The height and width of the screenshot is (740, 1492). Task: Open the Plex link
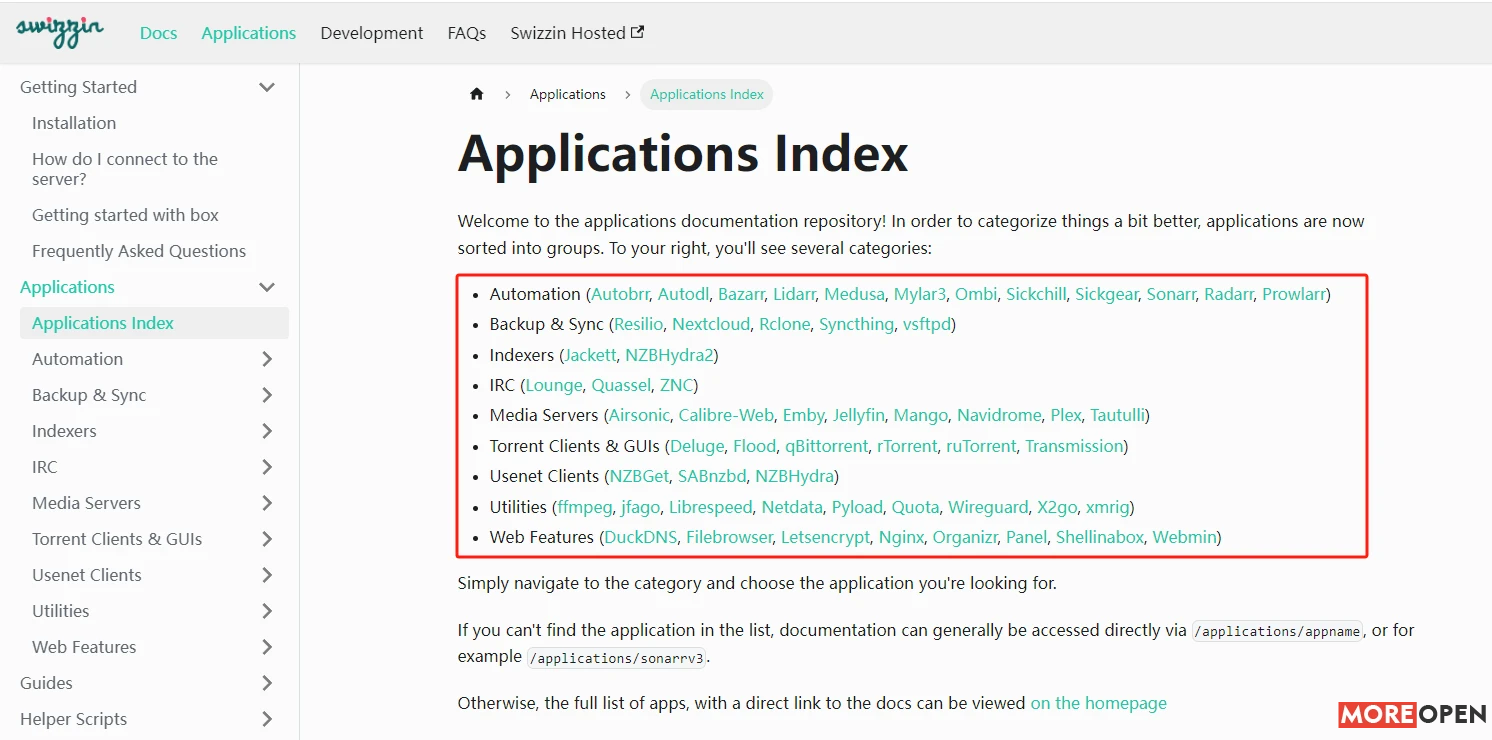[1066, 415]
